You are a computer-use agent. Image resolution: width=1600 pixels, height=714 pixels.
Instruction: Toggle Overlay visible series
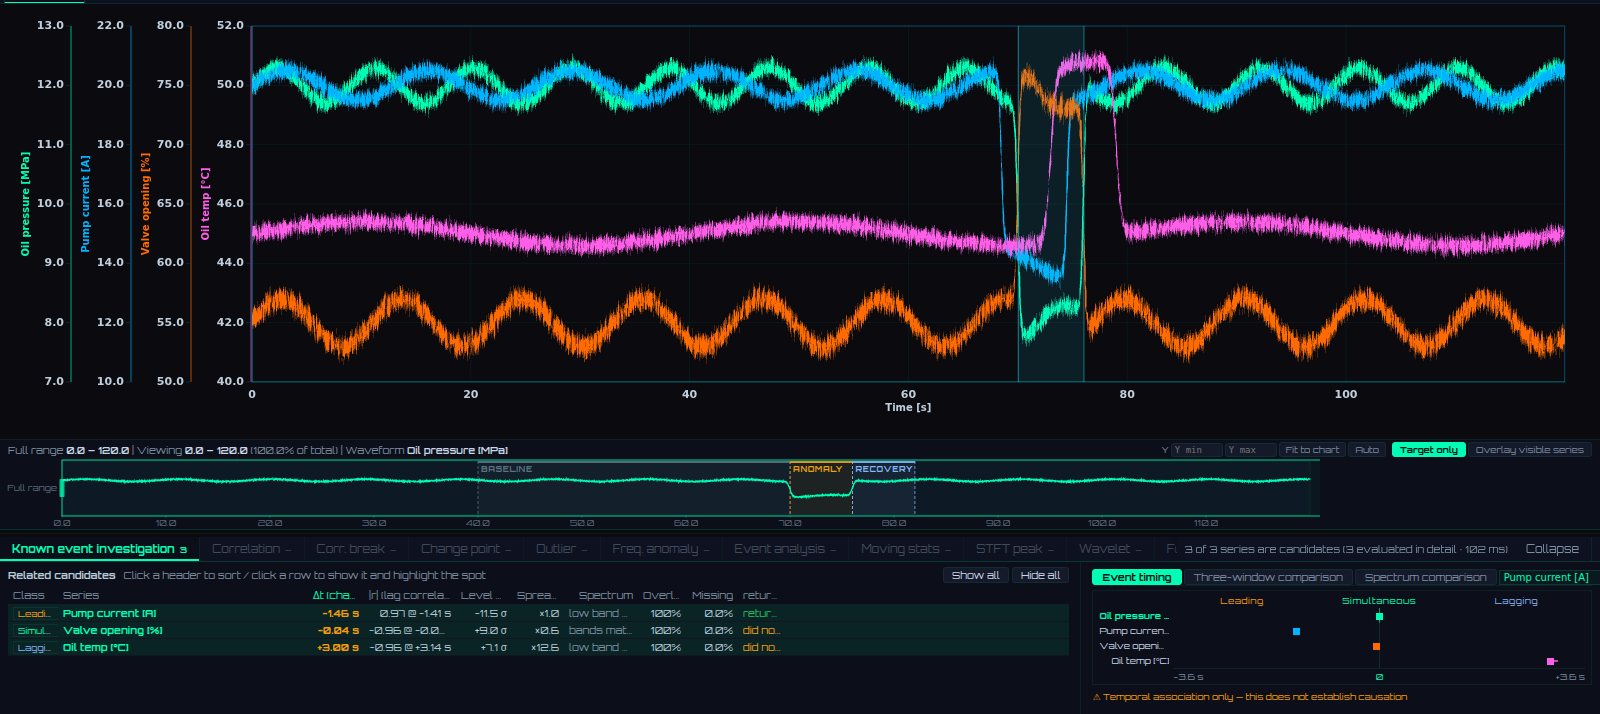(x=1529, y=450)
